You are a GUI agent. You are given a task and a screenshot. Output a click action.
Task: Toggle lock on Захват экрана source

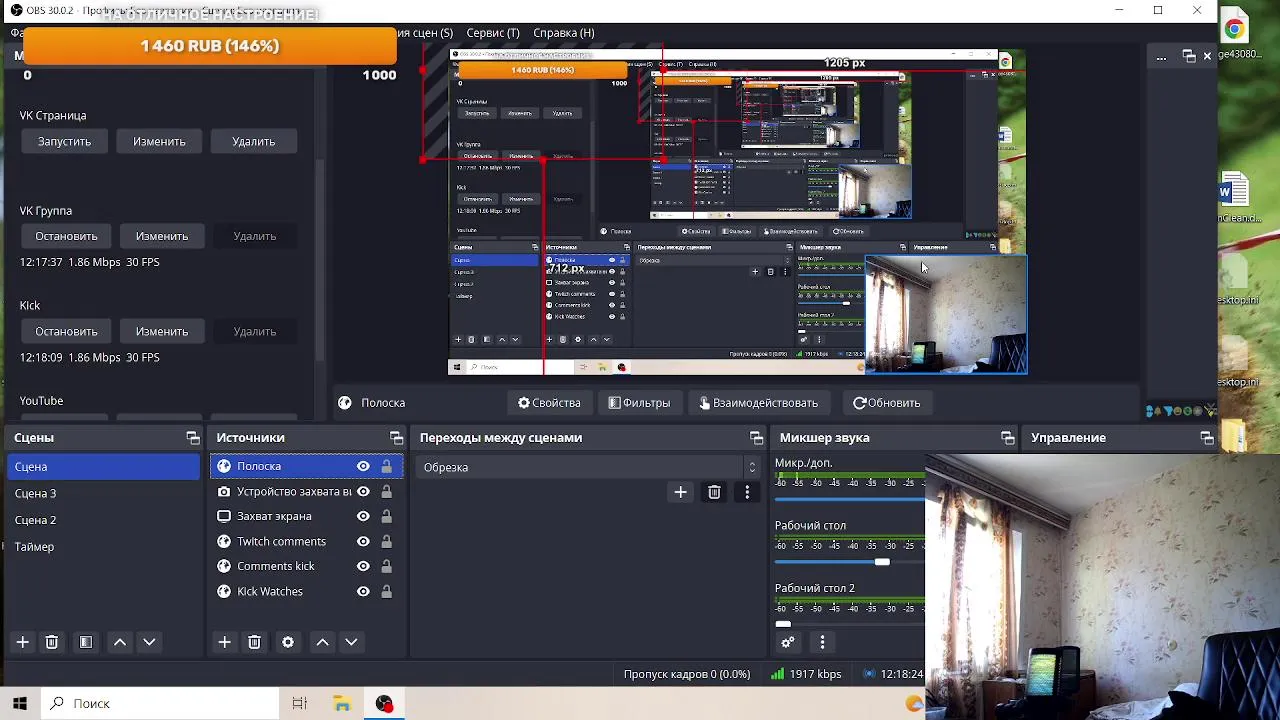[x=386, y=516]
